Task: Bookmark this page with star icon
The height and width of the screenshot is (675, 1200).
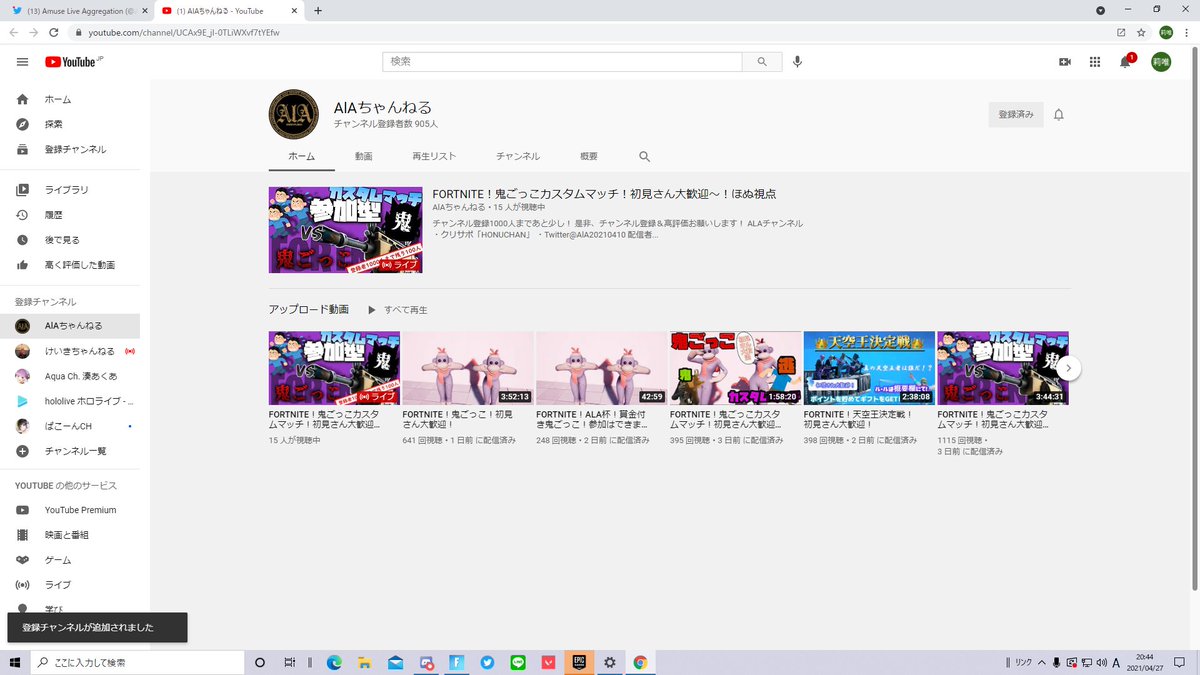Action: click(1141, 32)
